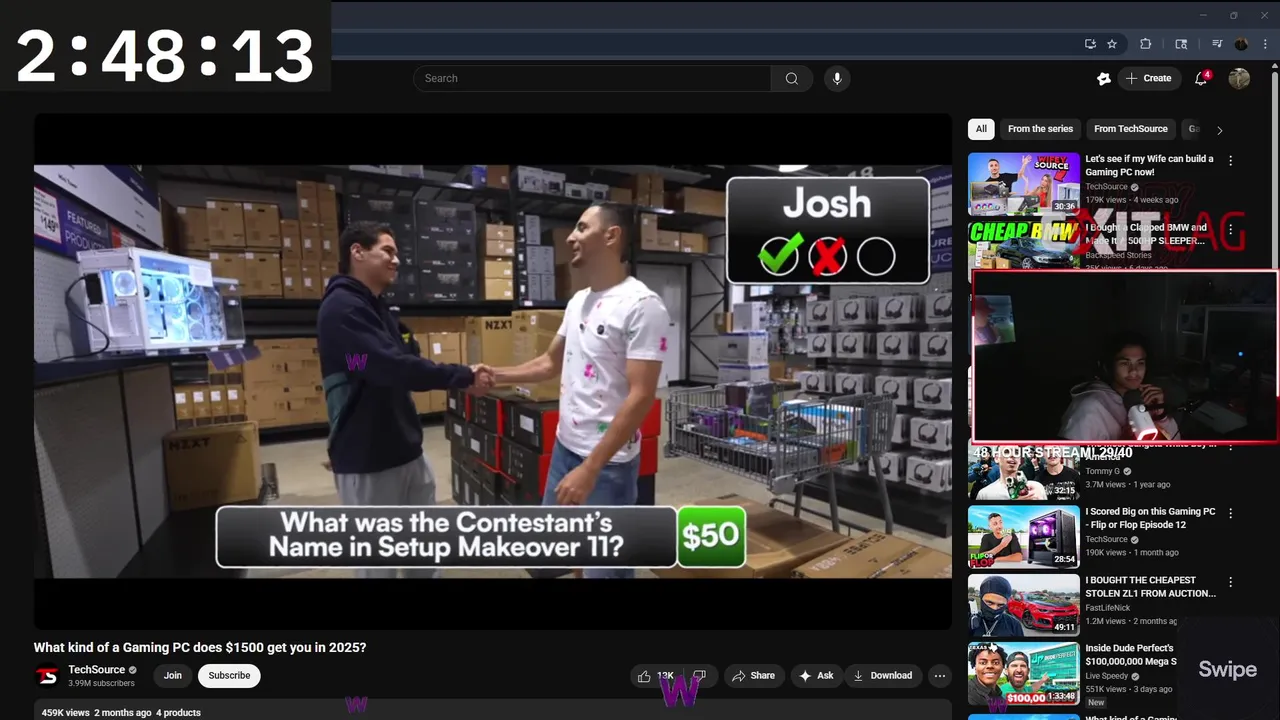The width and height of the screenshot is (1280, 720).
Task: Install the app via the address bar icon
Action: (x=1090, y=44)
